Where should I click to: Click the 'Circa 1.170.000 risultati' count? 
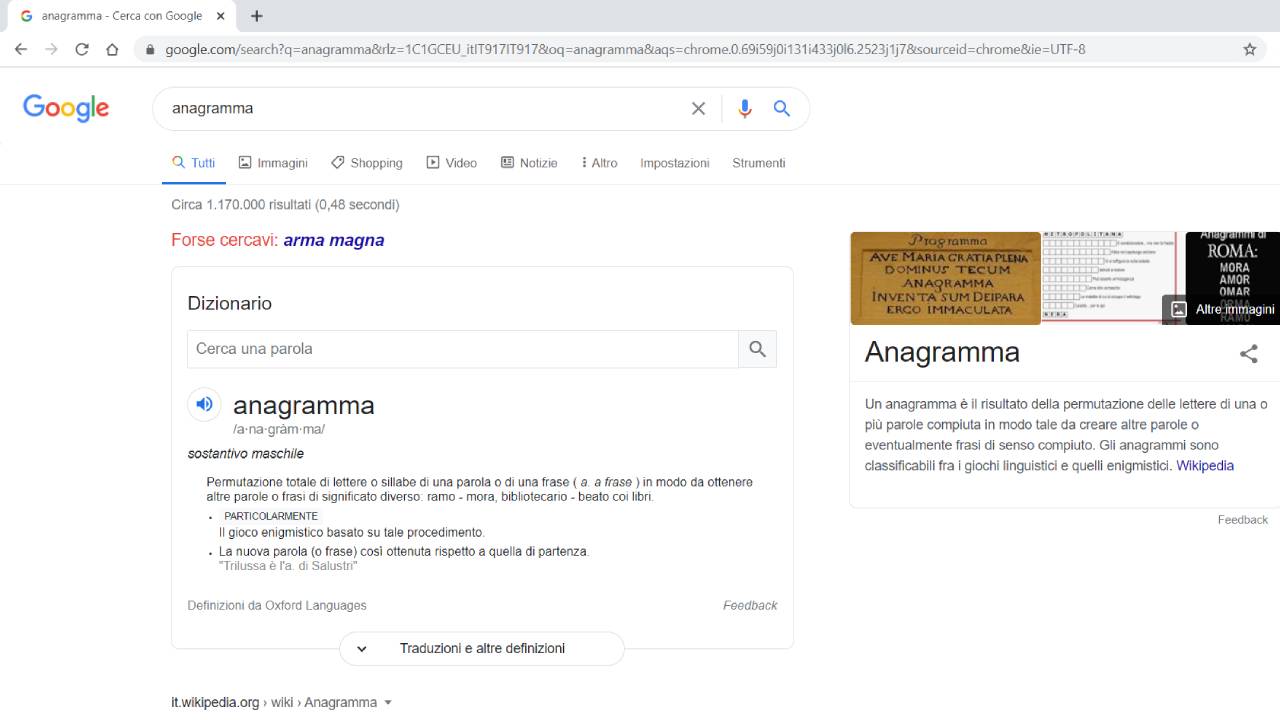tap(285, 205)
